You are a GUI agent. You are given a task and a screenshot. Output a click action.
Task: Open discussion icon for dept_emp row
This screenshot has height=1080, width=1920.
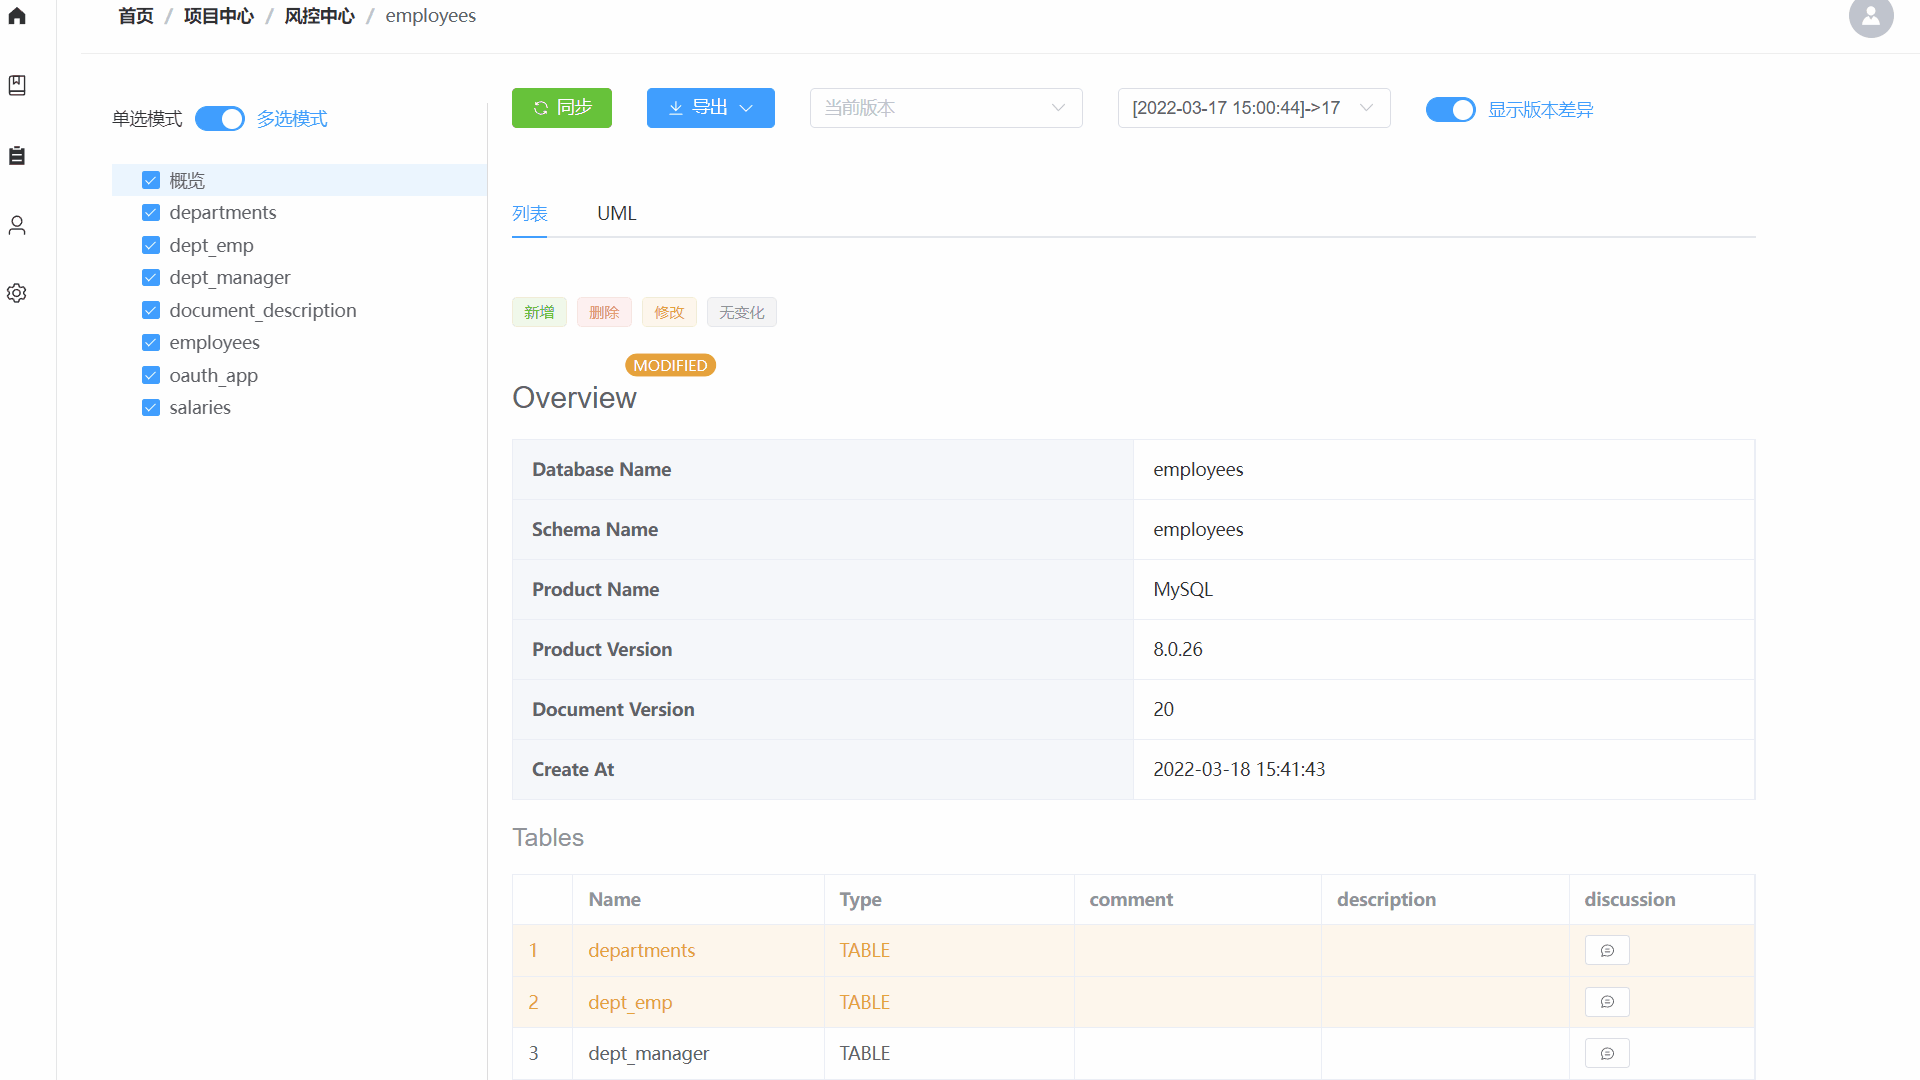1606,1002
